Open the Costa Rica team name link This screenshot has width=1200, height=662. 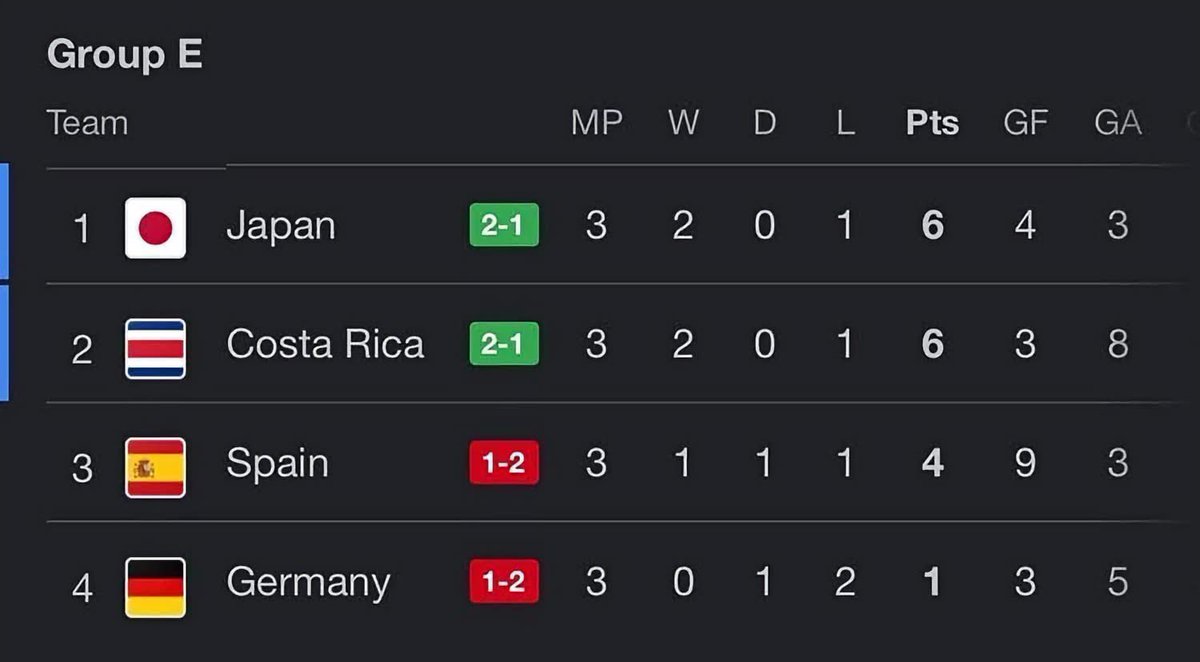coord(325,344)
